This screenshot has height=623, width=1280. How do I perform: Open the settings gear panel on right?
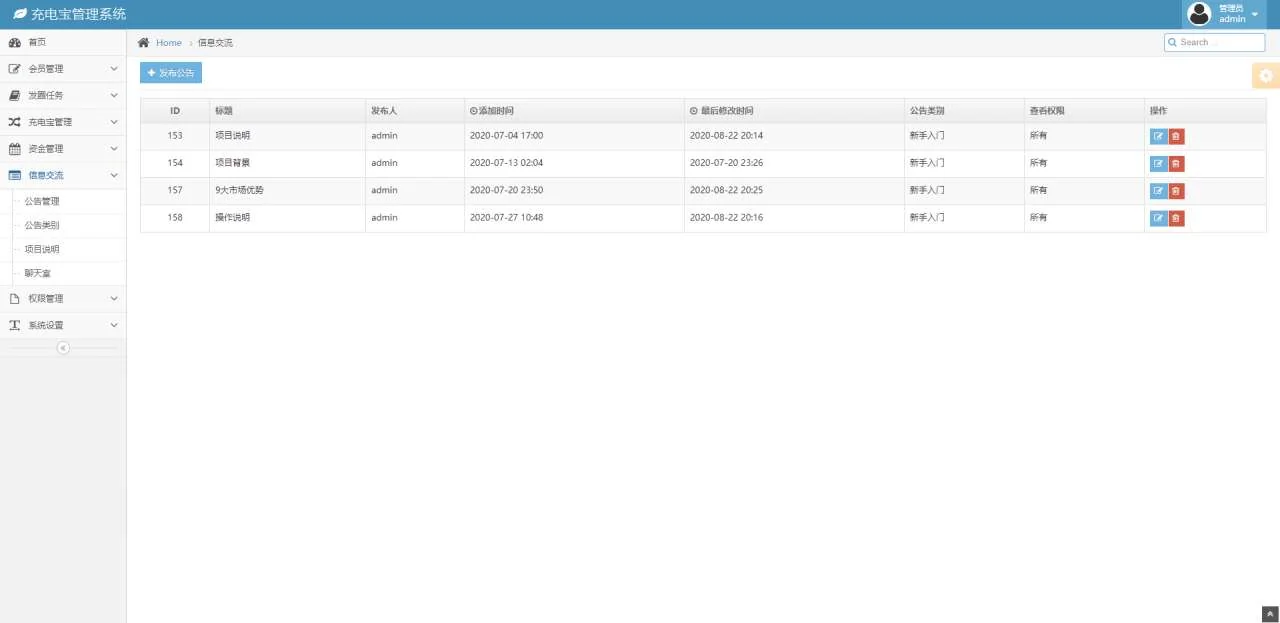(x=1266, y=76)
